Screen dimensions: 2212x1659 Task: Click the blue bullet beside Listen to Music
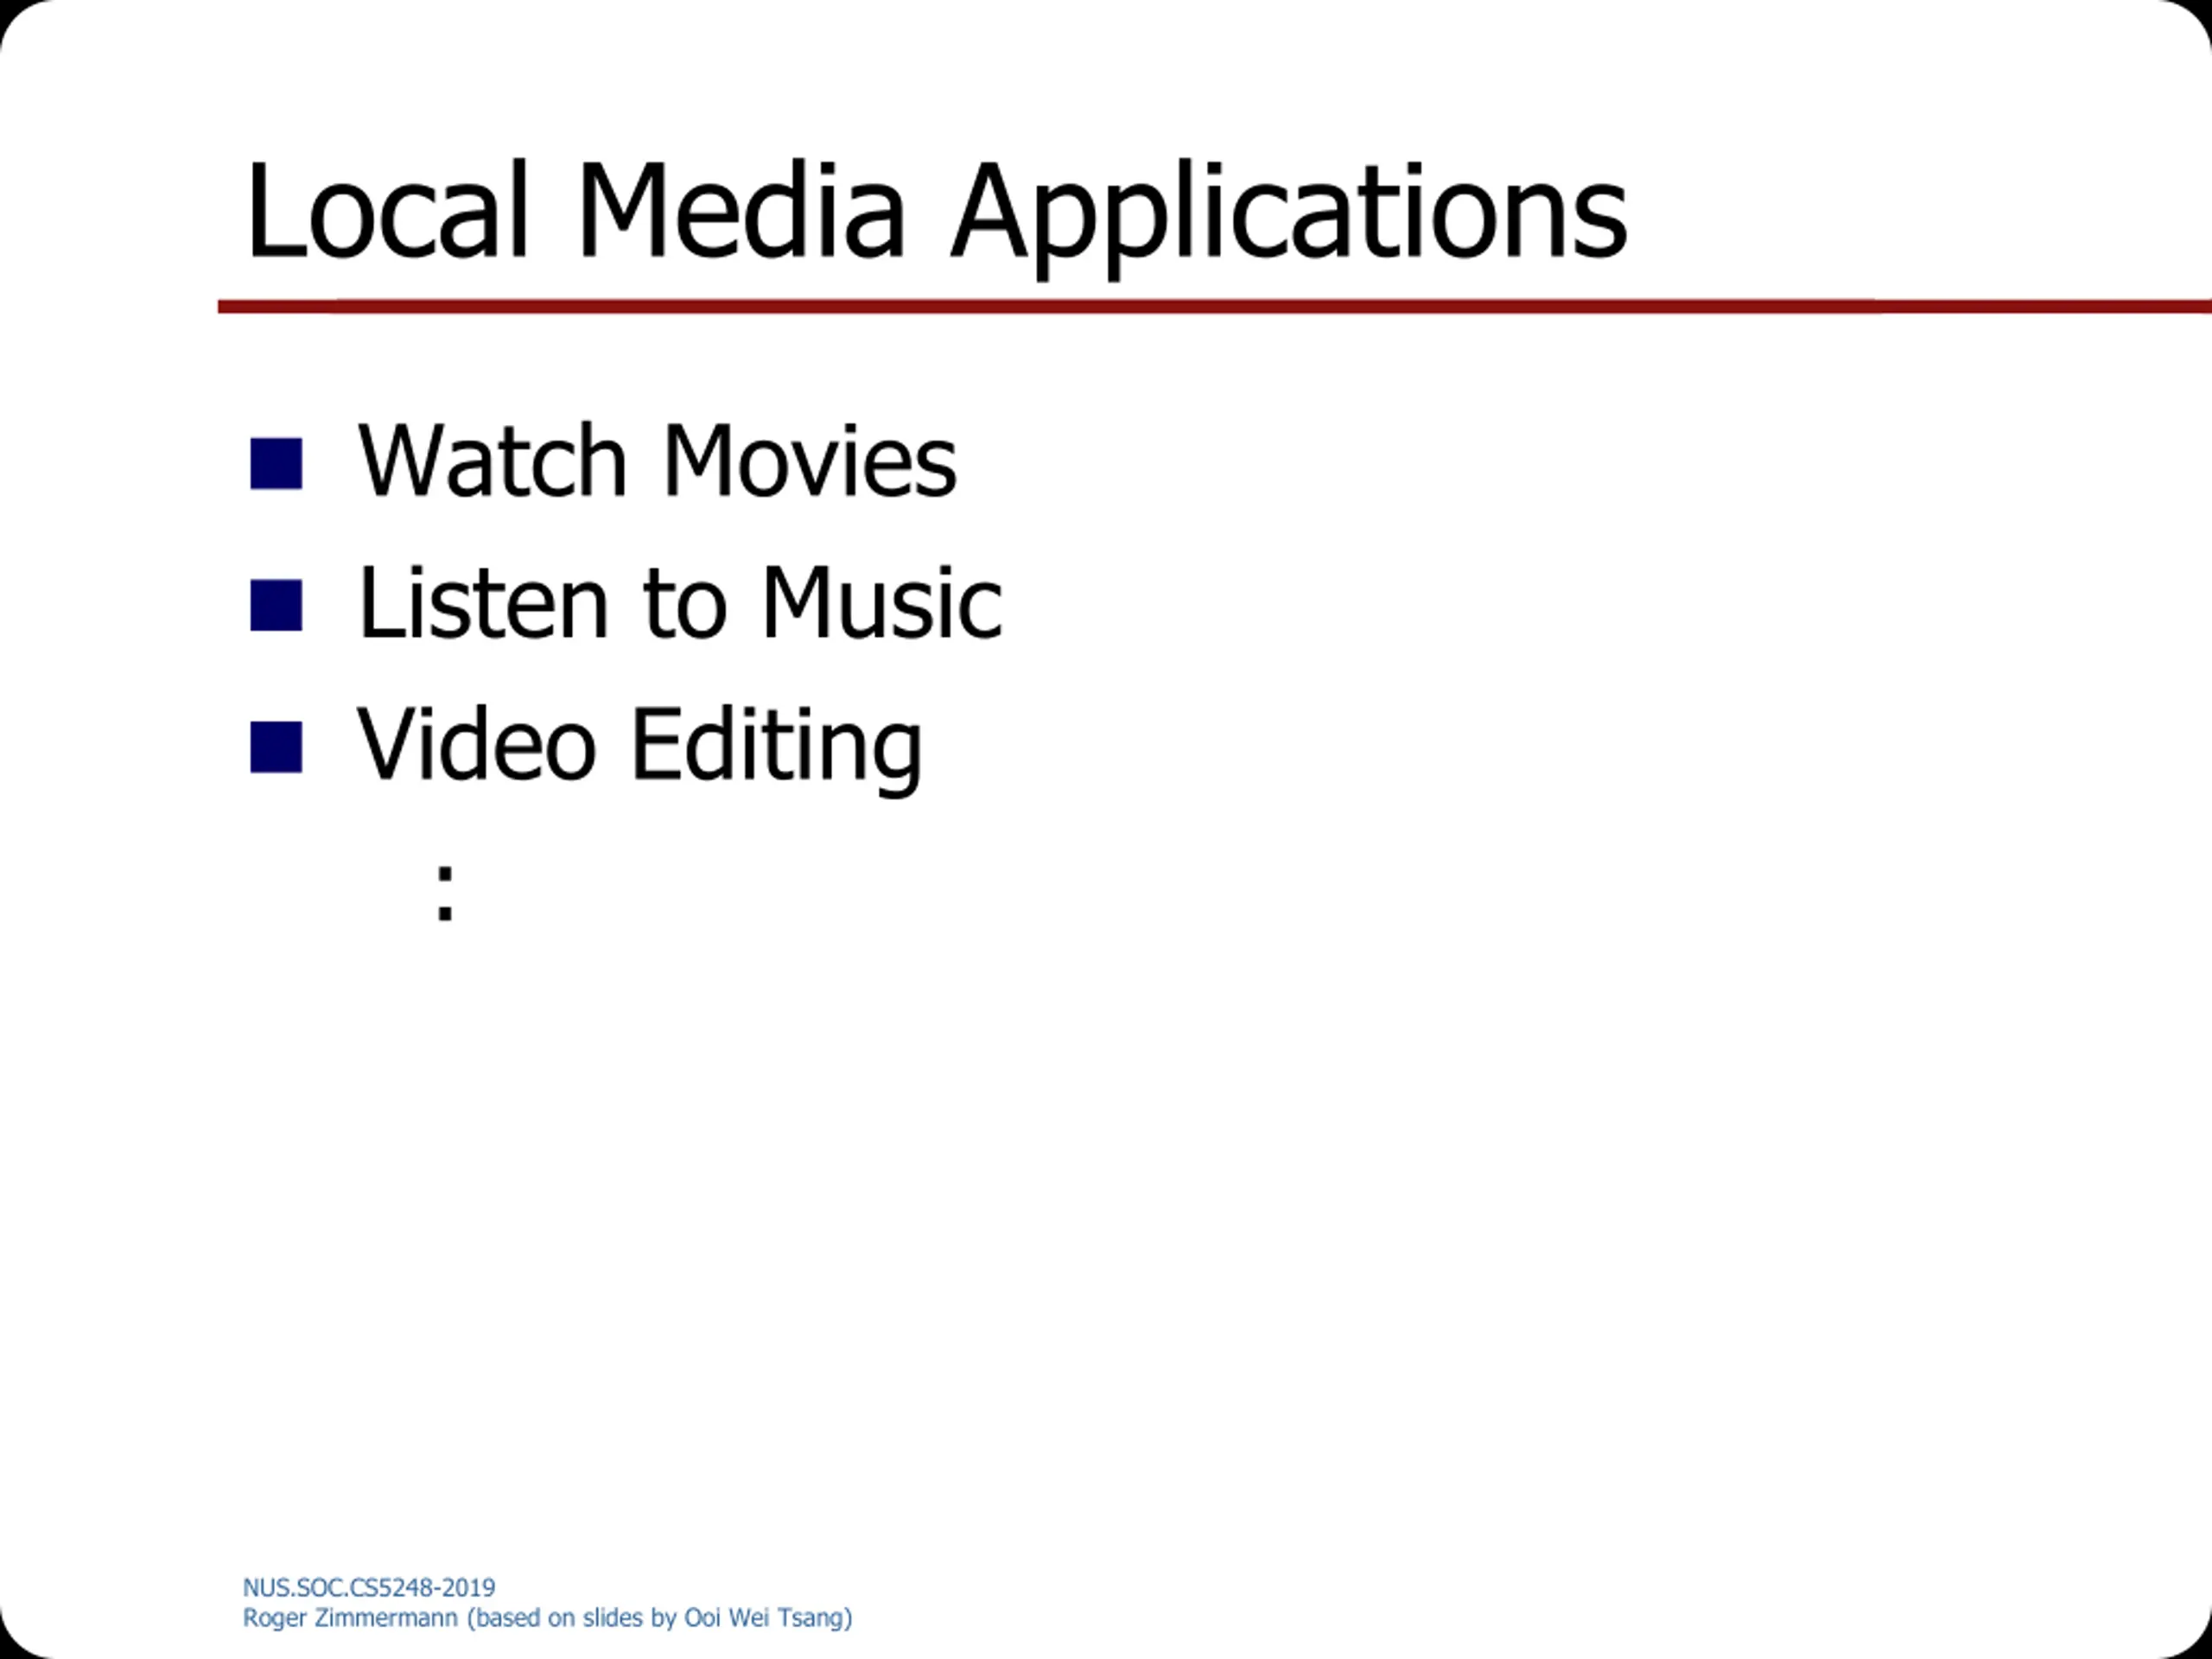(x=276, y=606)
